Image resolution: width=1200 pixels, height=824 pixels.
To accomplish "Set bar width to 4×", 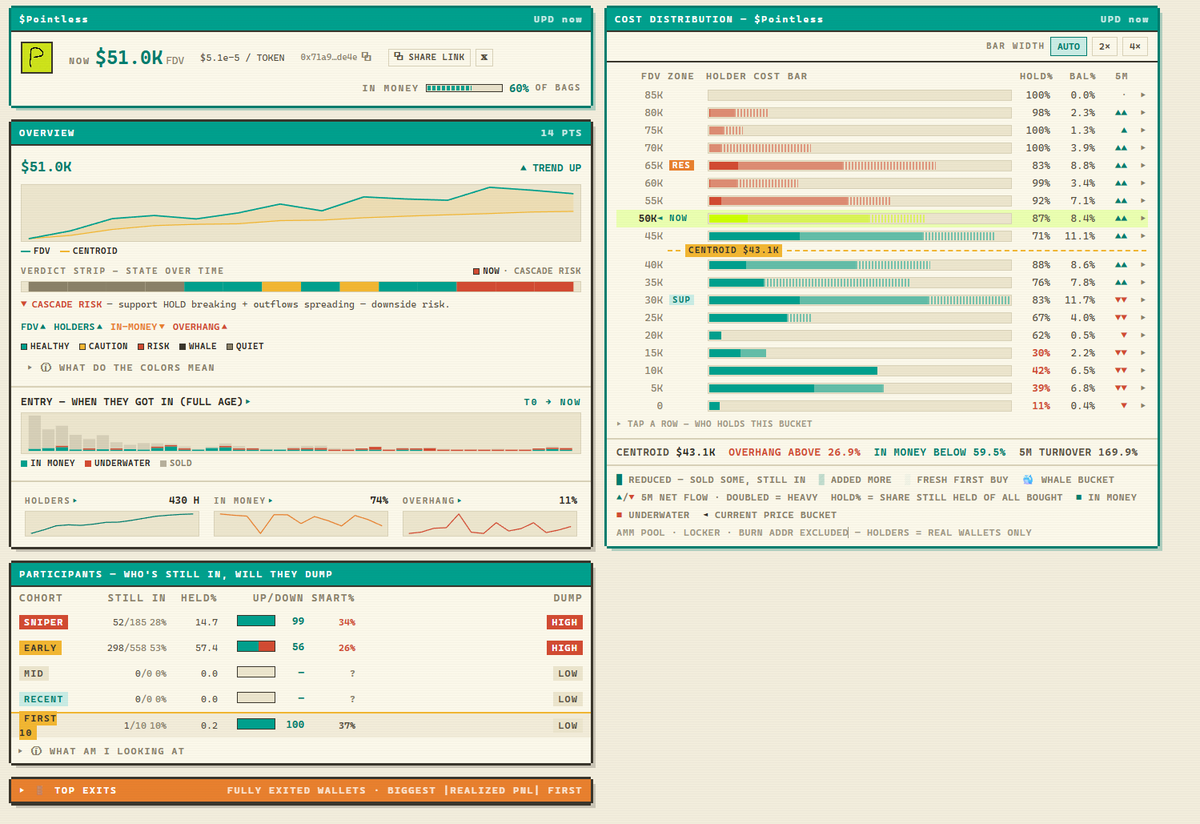I will (x=1134, y=46).
